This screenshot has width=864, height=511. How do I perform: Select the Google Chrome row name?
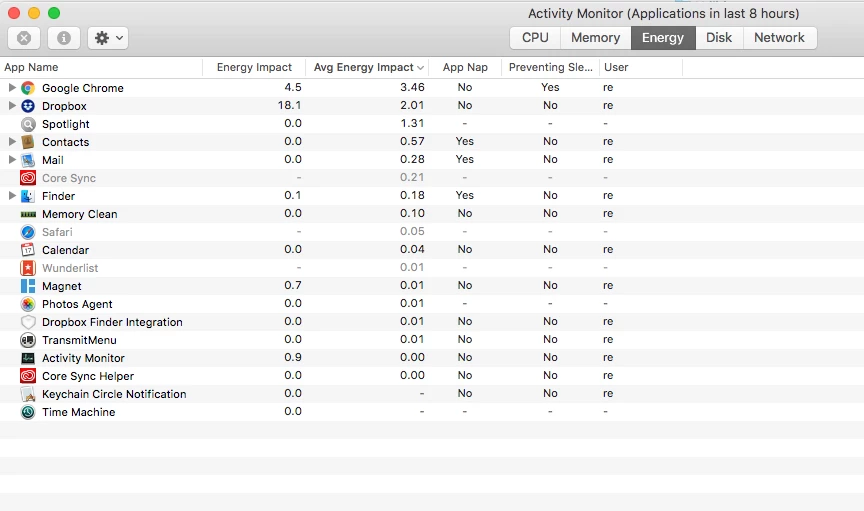point(83,88)
